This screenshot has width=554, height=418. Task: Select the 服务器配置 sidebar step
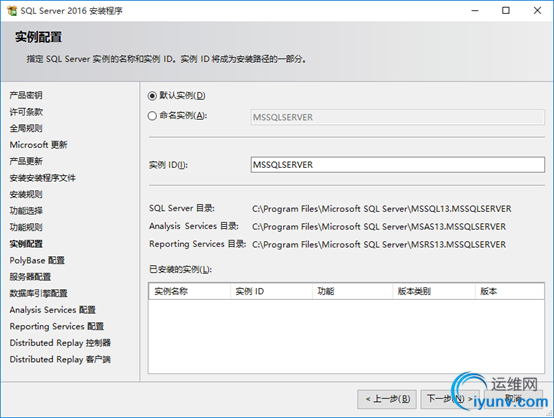tap(30, 277)
